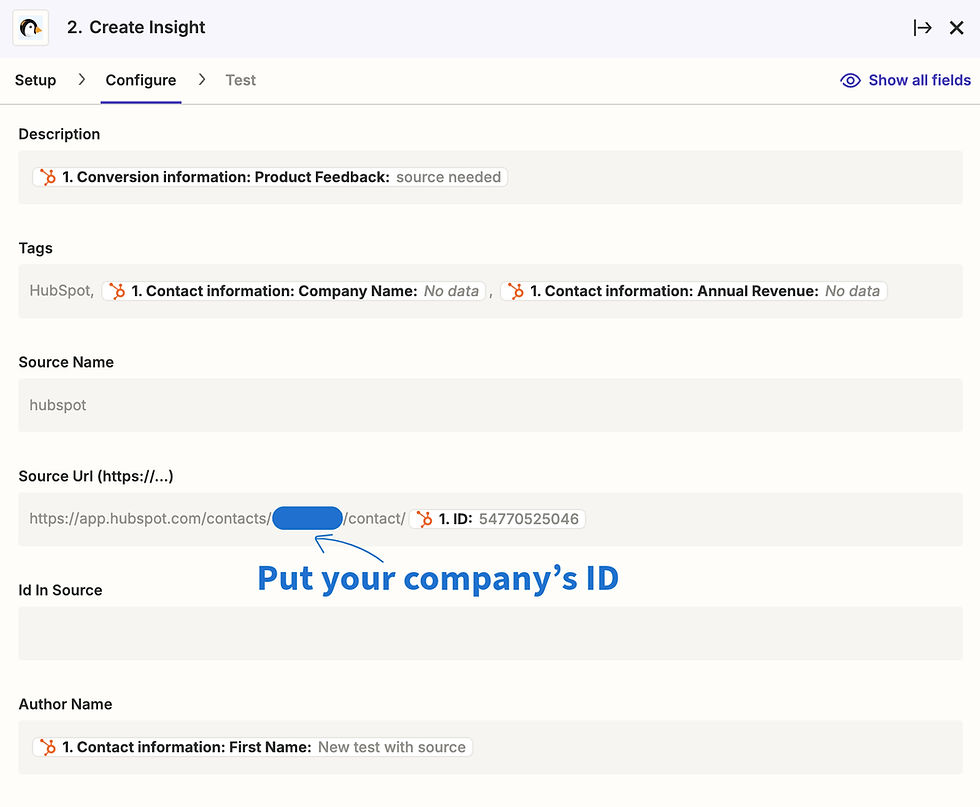Image resolution: width=980 pixels, height=807 pixels.
Task: Click the Show all fields link
Action: [x=919, y=80]
